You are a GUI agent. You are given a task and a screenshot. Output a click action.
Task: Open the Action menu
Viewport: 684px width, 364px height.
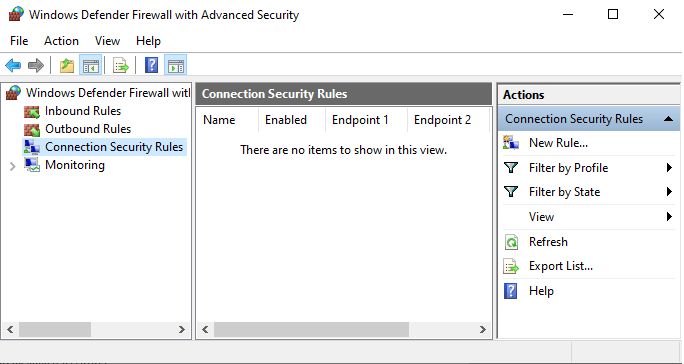pos(62,41)
